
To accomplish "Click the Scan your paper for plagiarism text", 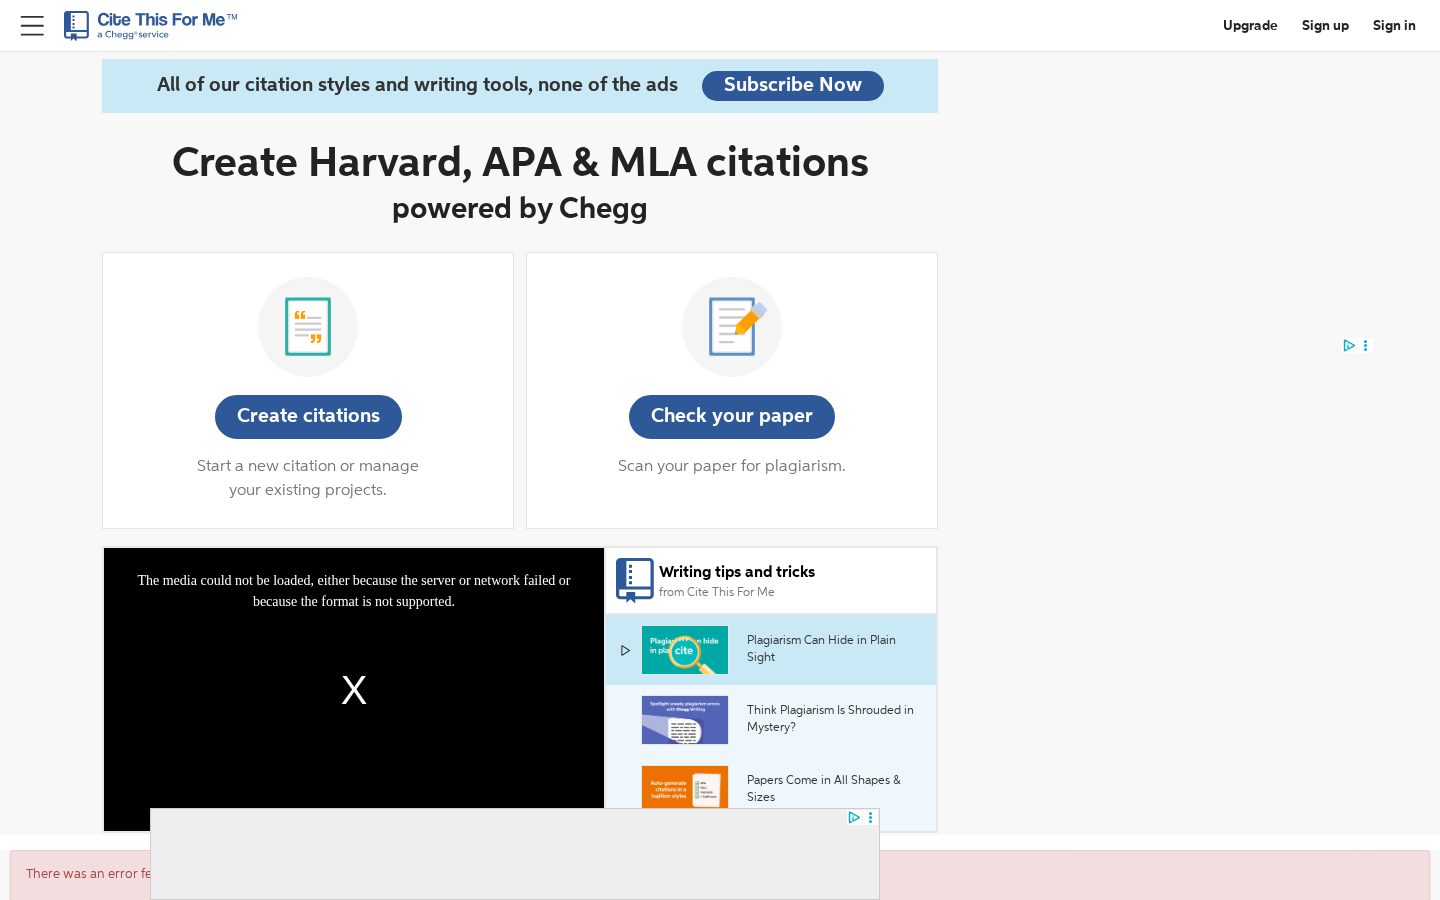I will (732, 466).
